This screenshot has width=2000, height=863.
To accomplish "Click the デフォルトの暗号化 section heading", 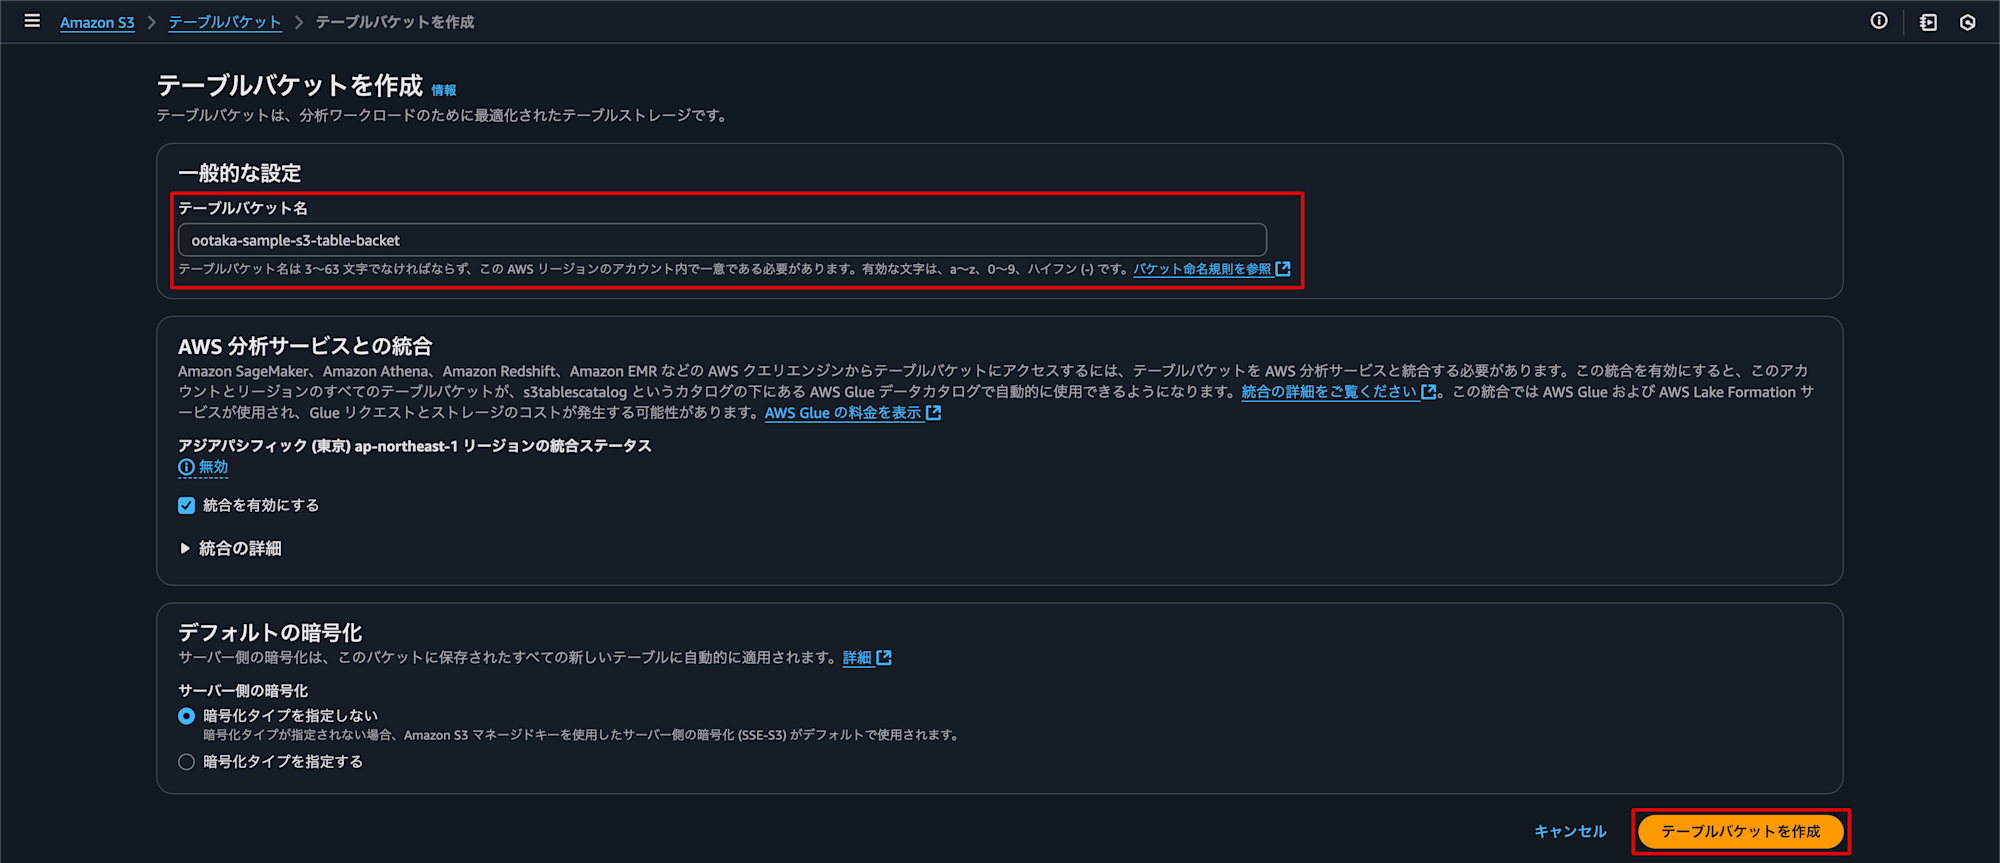I will pyautogui.click(x=270, y=632).
